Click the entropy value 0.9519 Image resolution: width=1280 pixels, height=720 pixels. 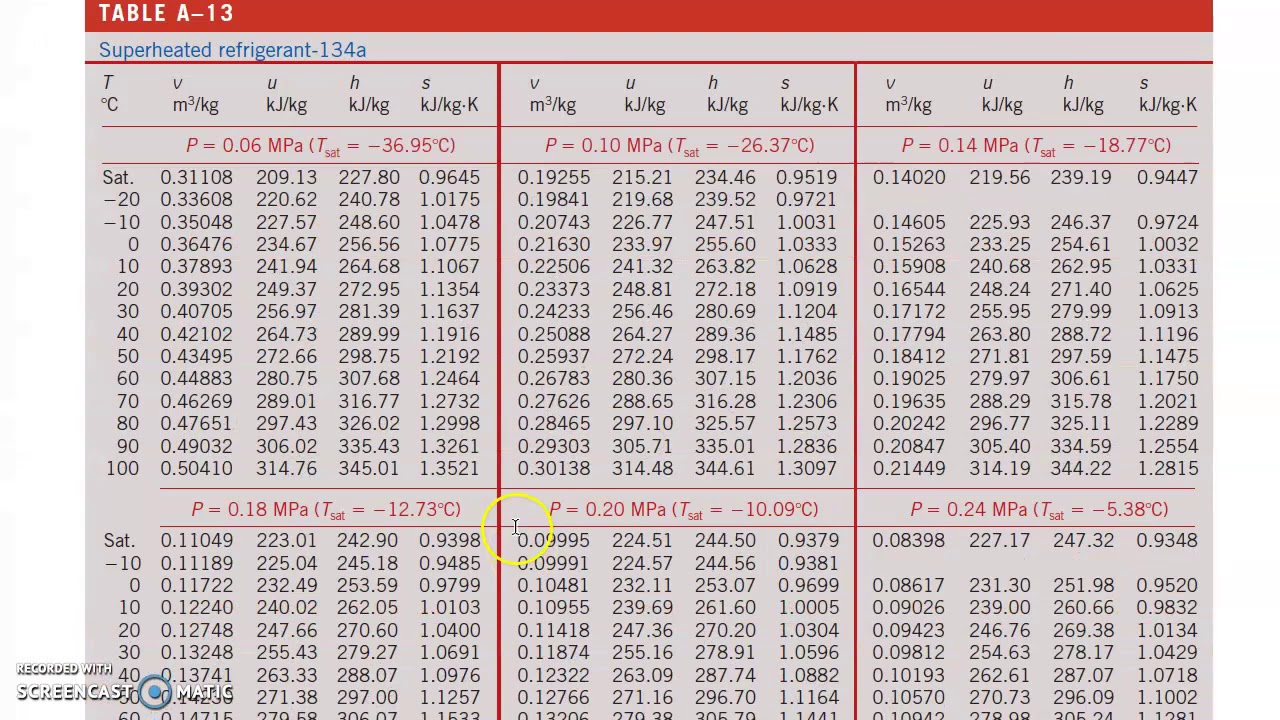(806, 178)
